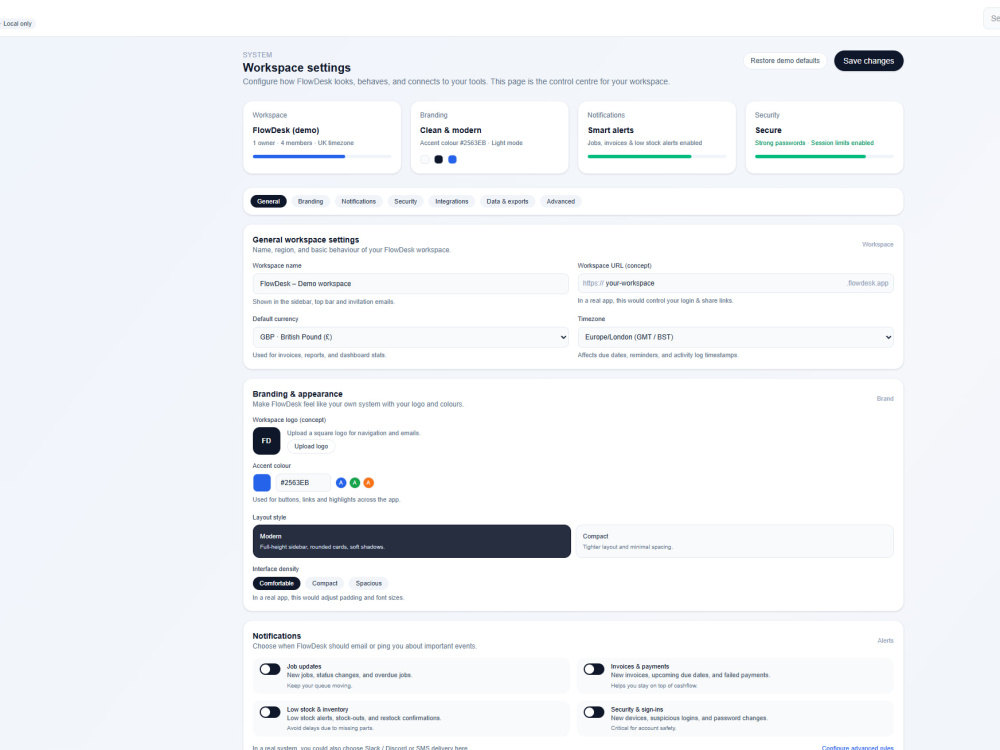Image resolution: width=1000 pixels, height=750 pixels.
Task: Toggle the Security & sign-ins switch
Action: [594, 712]
